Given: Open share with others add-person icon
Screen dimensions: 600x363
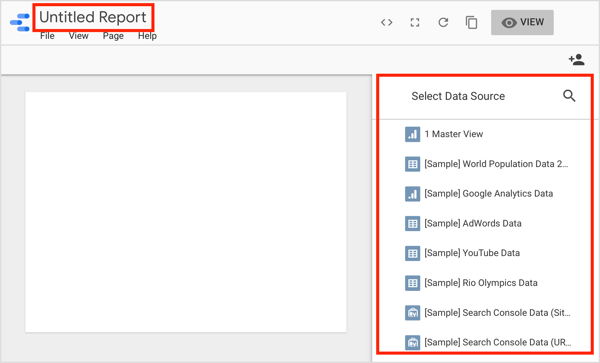Looking at the screenshot, I should [x=576, y=60].
